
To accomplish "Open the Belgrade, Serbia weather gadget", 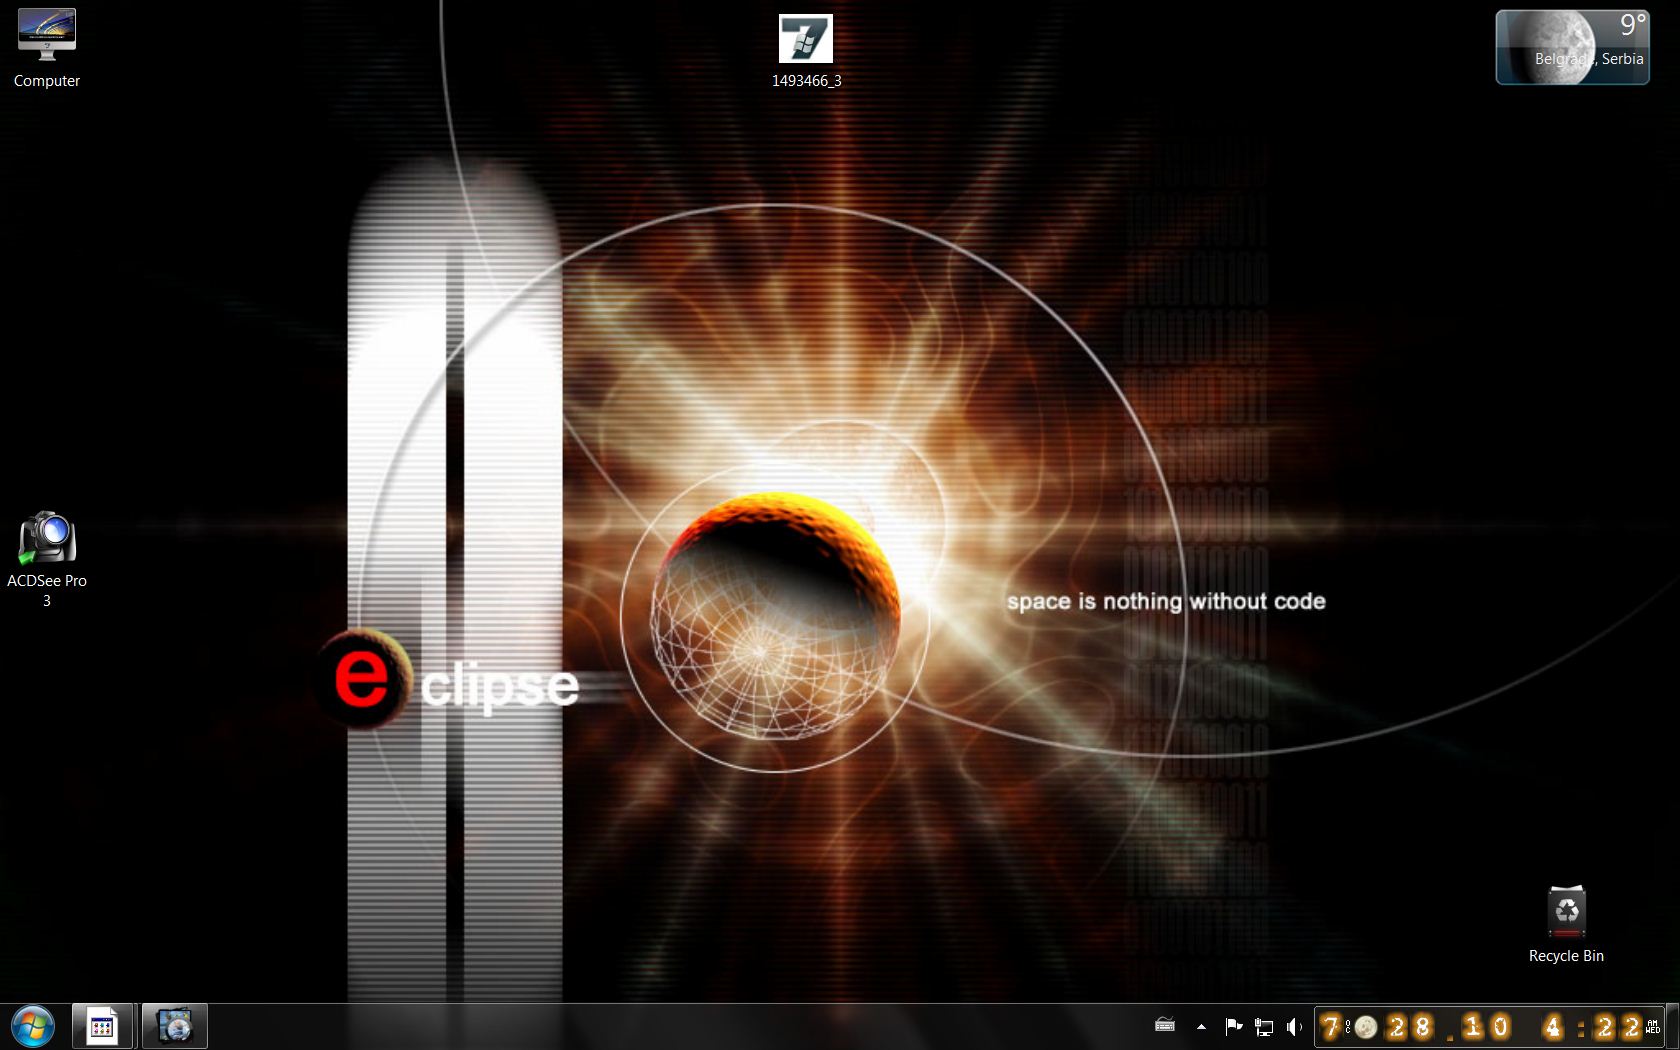I will tap(1572, 47).
